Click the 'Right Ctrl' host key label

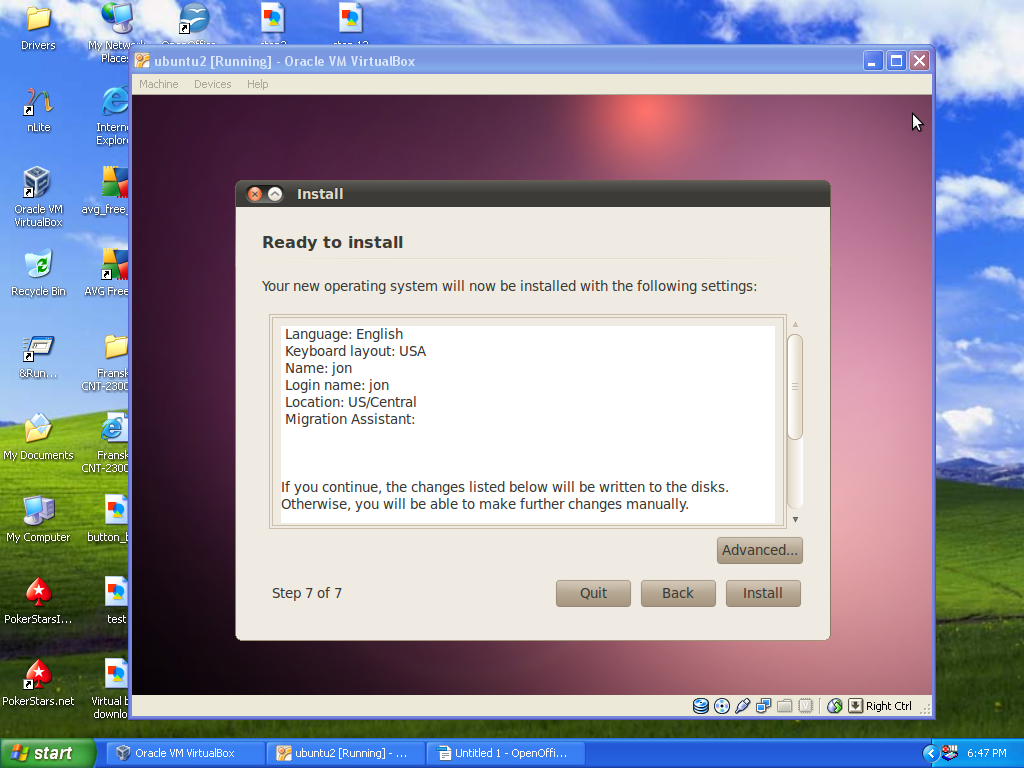coord(889,706)
